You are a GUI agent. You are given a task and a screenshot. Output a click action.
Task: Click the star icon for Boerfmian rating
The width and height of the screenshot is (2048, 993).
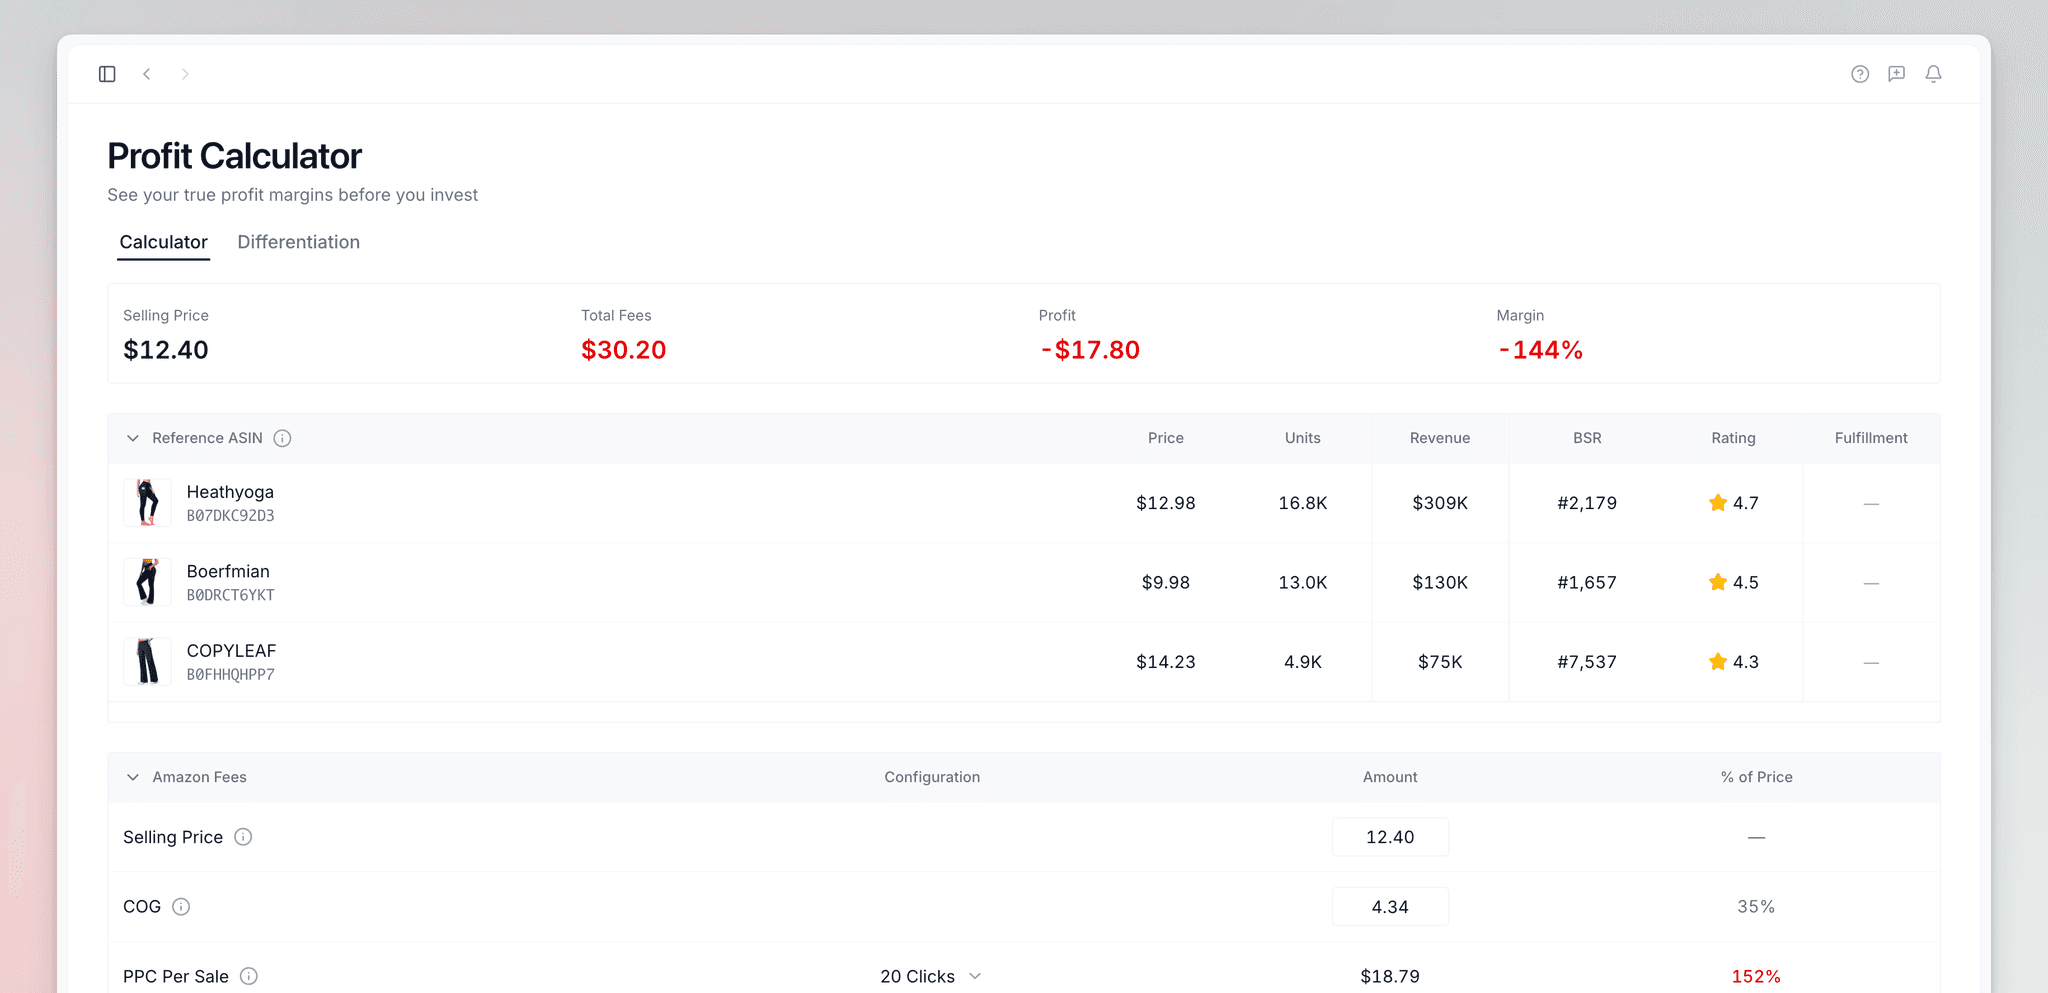click(x=1718, y=582)
